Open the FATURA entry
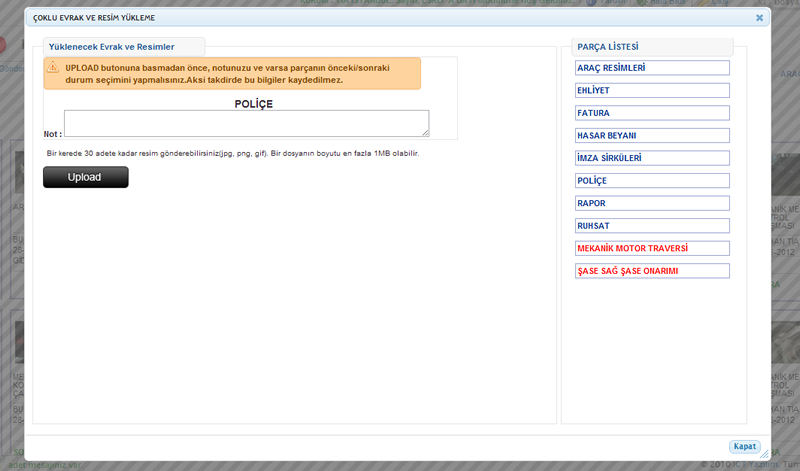Screen dimensions: 800x471 (x=652, y=113)
